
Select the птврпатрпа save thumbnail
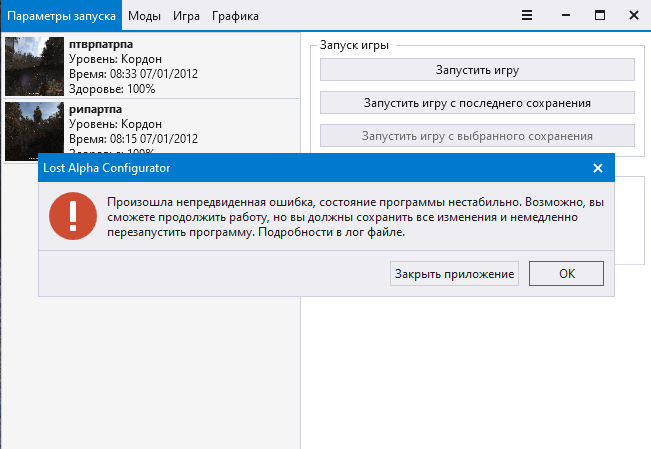34,66
